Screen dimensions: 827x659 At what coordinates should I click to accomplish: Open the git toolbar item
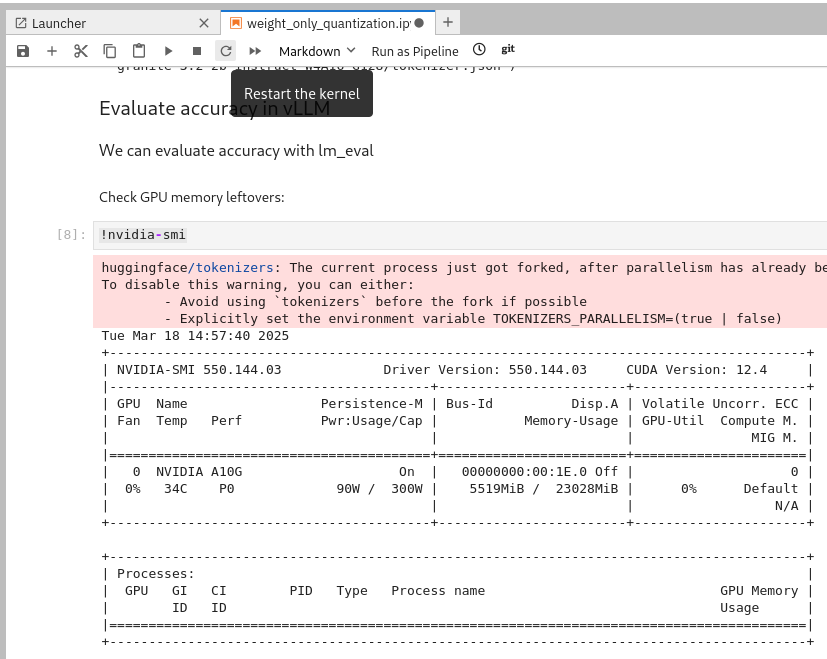click(x=508, y=49)
